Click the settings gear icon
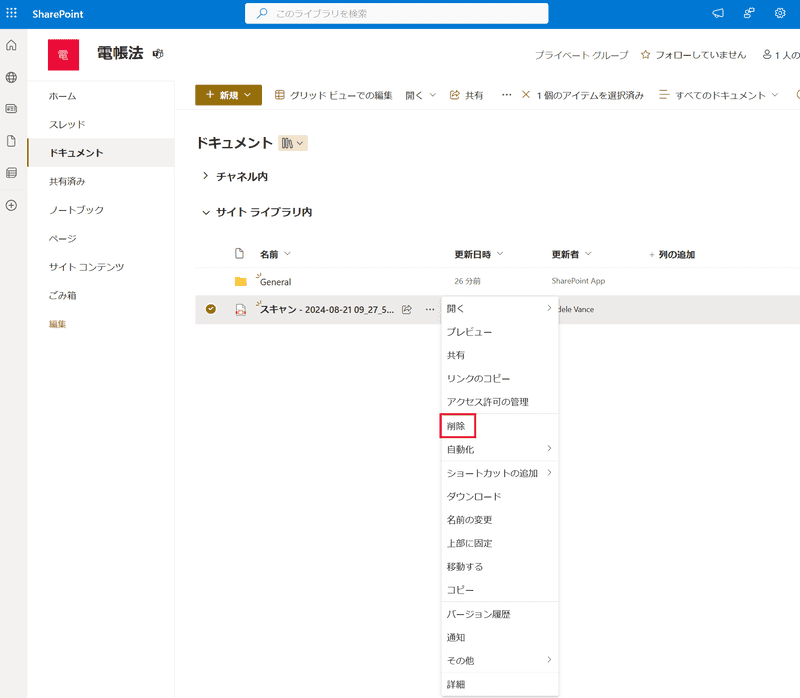 [780, 13]
